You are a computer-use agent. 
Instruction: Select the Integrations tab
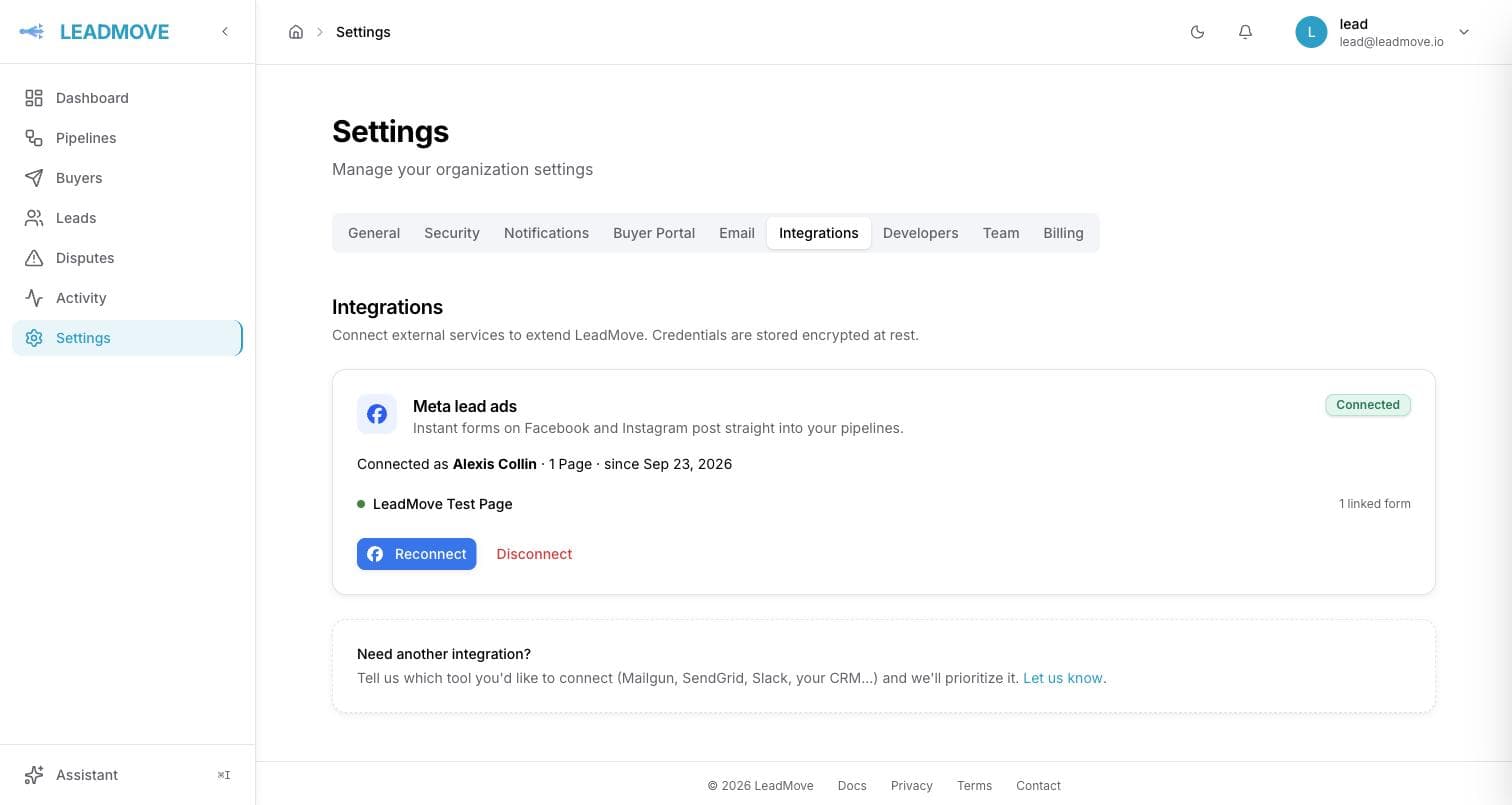(819, 233)
